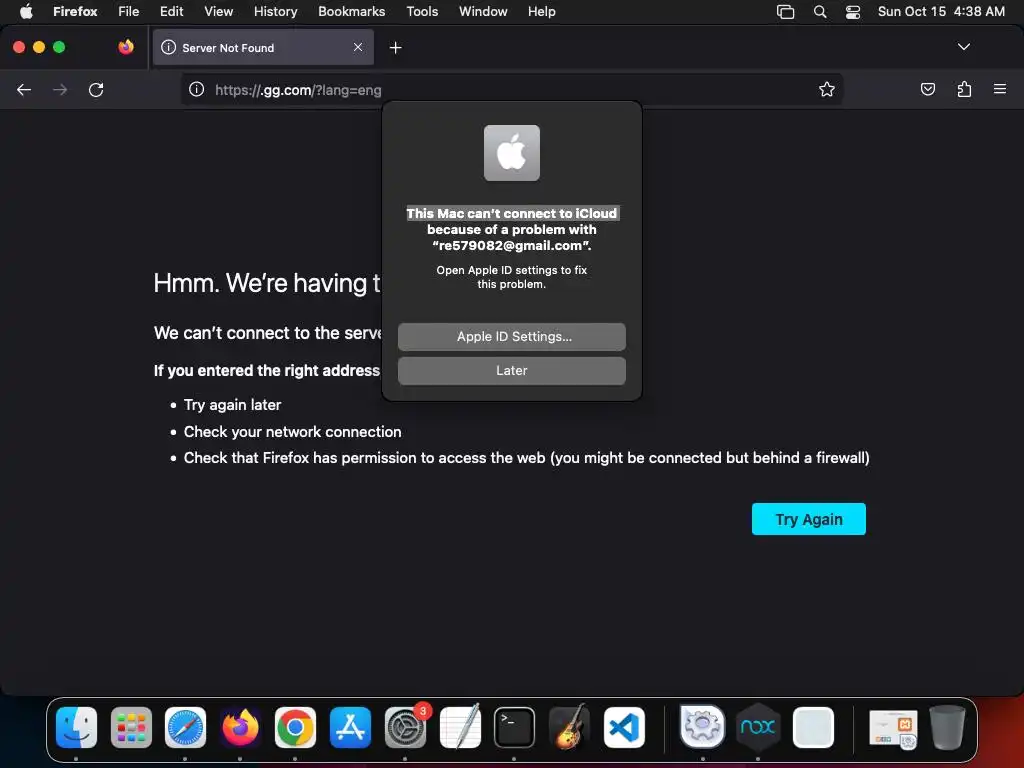Launch Nox from the Dock
This screenshot has width=1024, height=768.
pyautogui.click(x=758, y=726)
